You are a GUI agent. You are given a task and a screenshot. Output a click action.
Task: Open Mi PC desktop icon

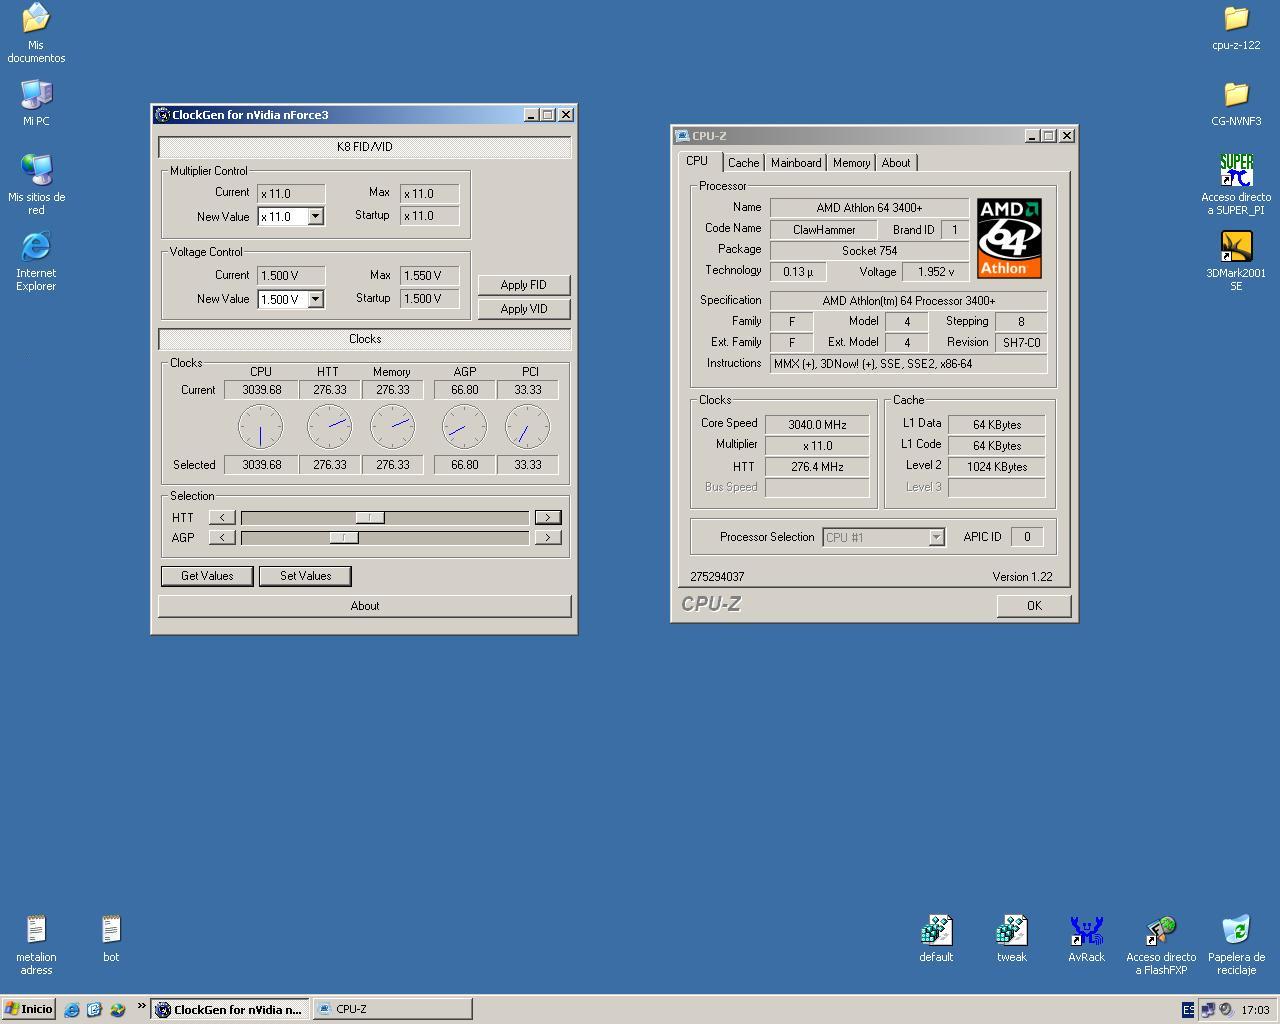coord(36,102)
